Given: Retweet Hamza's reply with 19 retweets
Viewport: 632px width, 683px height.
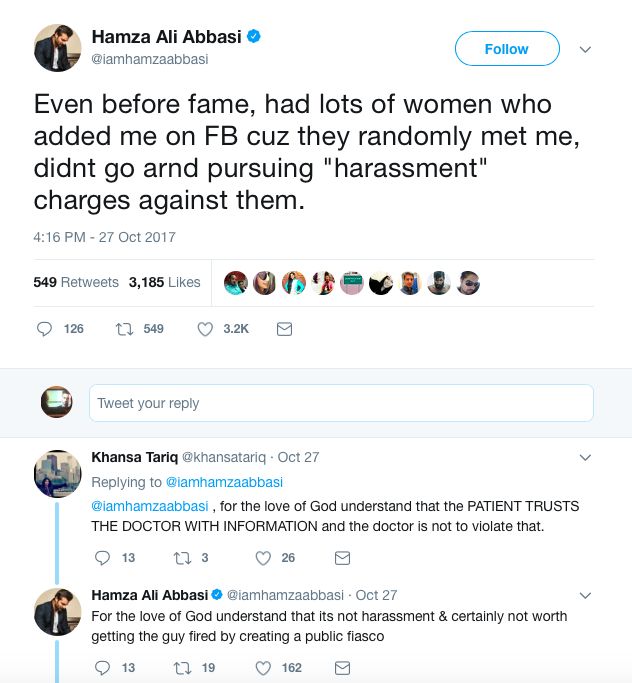Looking at the screenshot, I should point(181,667).
